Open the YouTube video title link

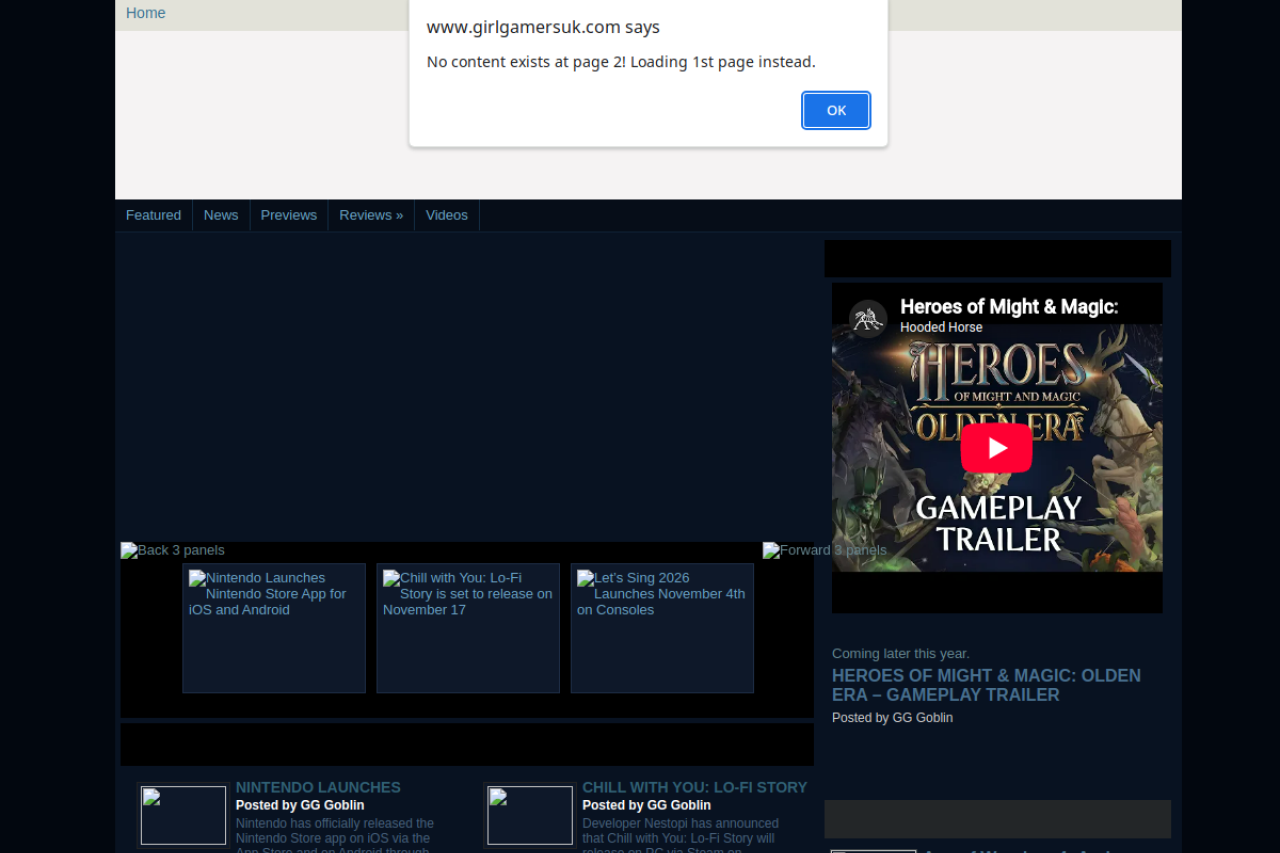coord(1009,307)
